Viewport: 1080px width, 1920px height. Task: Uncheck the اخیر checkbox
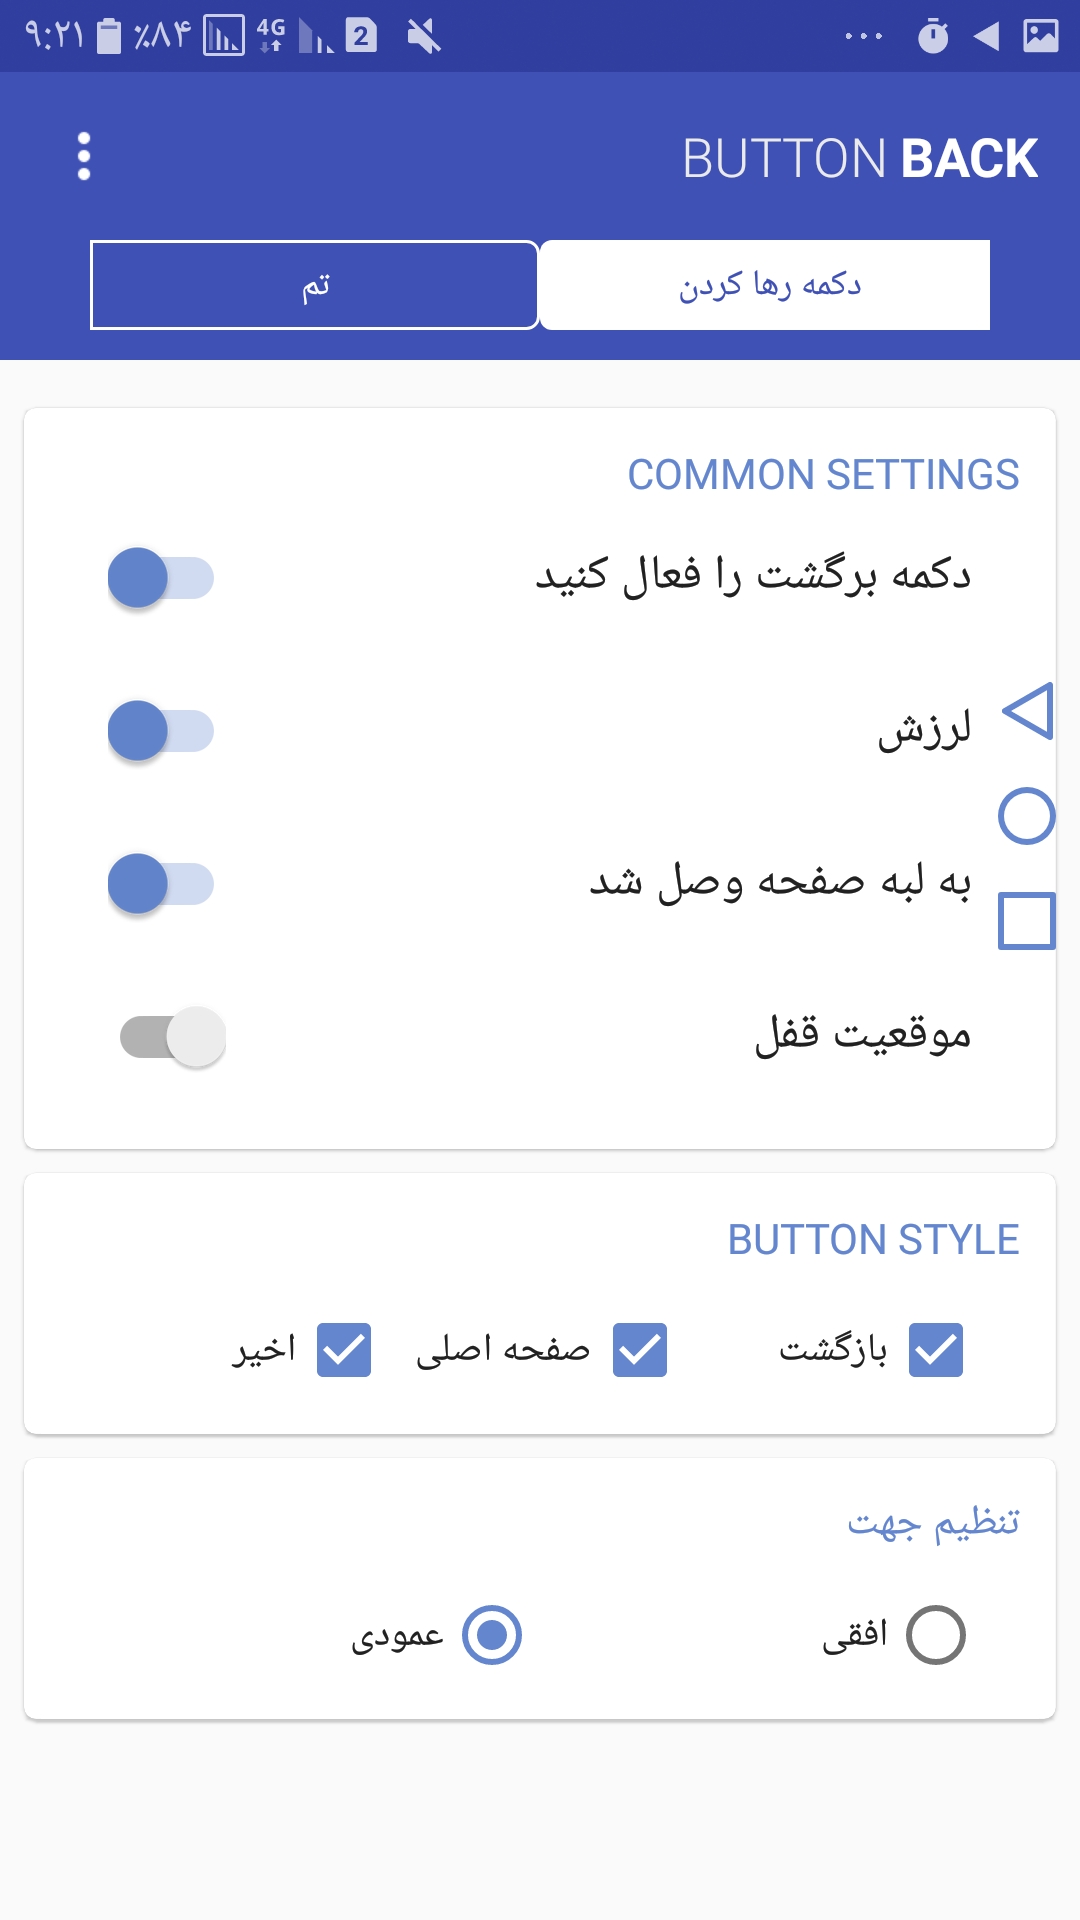pos(344,1350)
